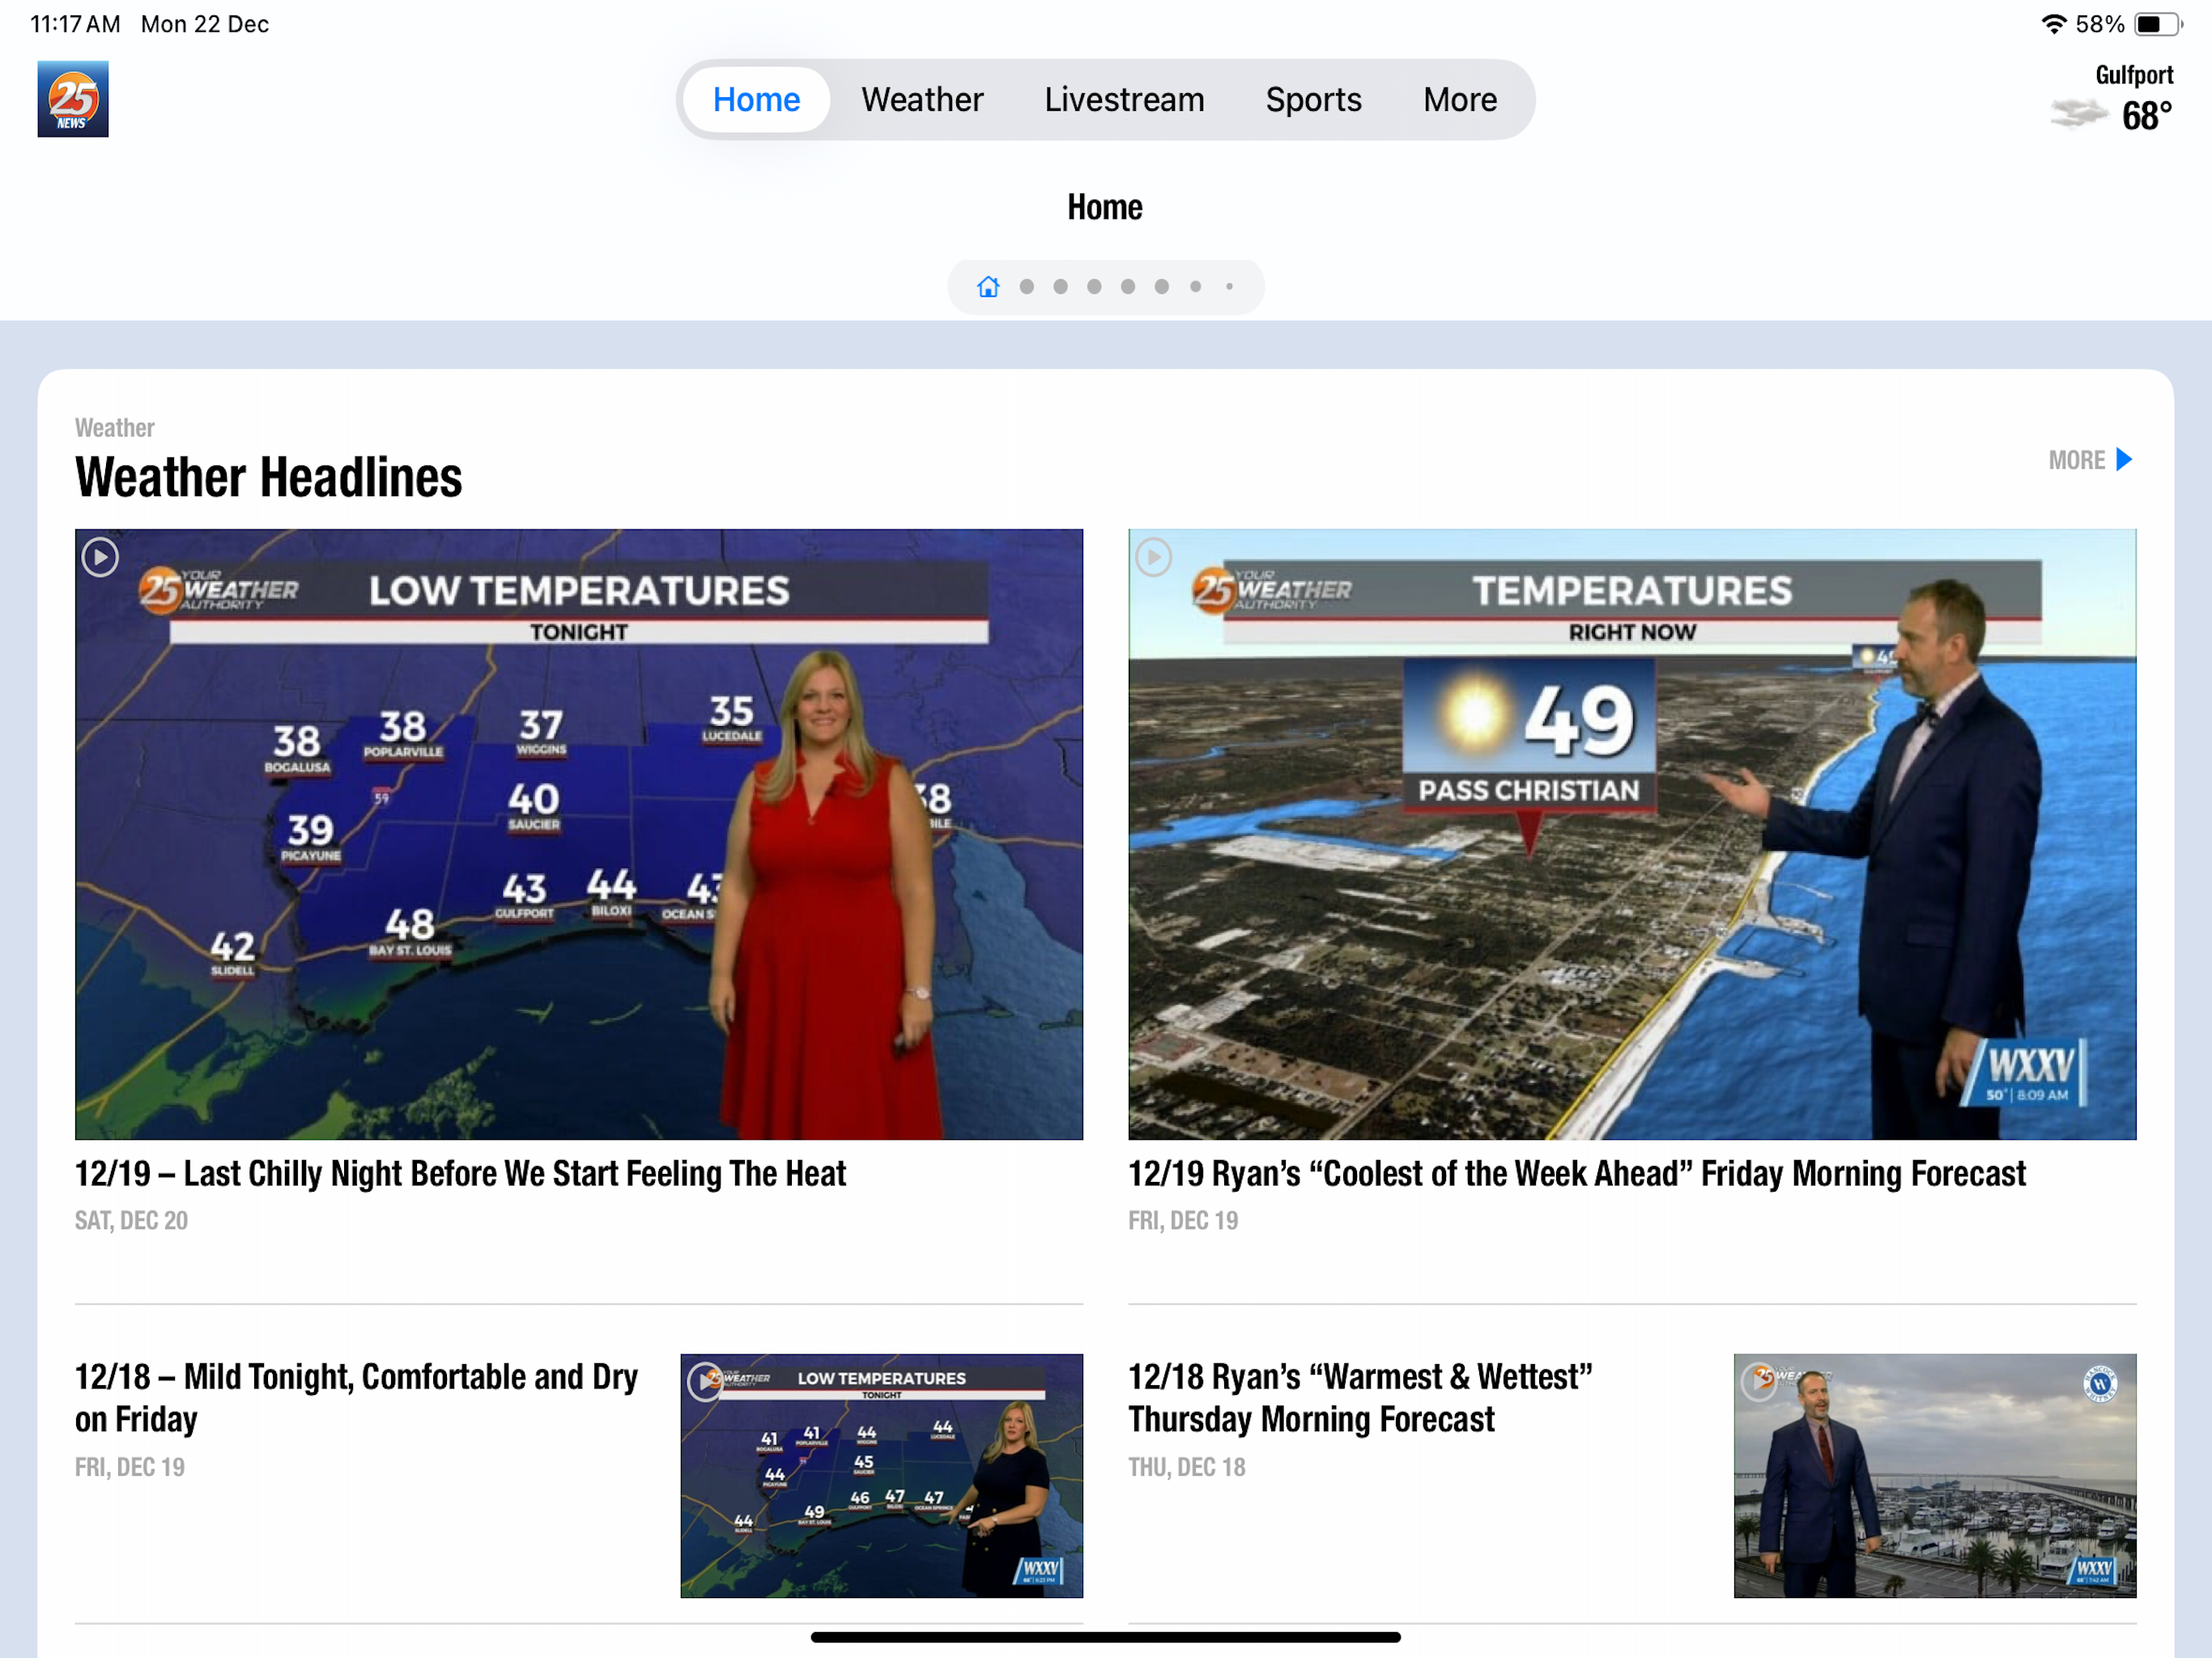The width and height of the screenshot is (2212, 1658).
Task: Tap the bottom home indicator bar
Action: 1105,1638
